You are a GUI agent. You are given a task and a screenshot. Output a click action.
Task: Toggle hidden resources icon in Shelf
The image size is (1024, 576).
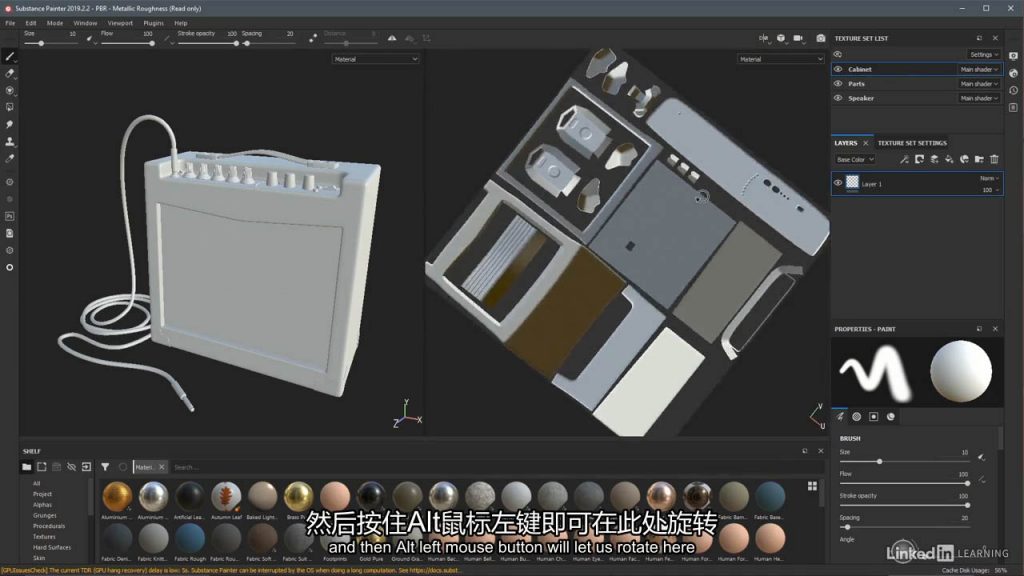(x=71, y=467)
